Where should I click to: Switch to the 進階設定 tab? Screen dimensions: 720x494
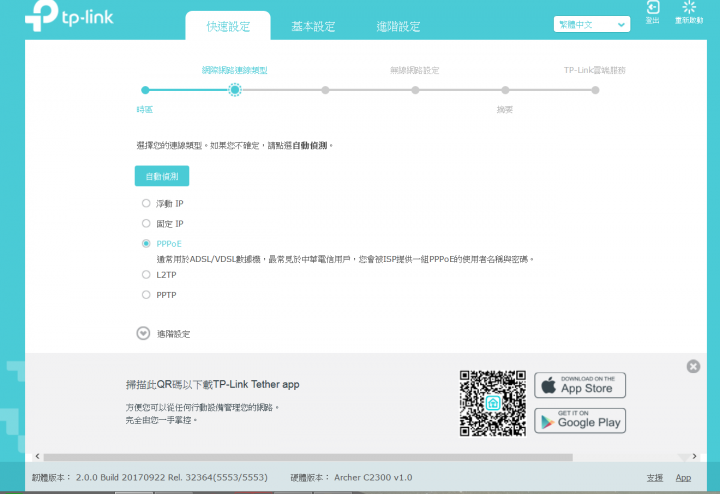tap(398, 26)
